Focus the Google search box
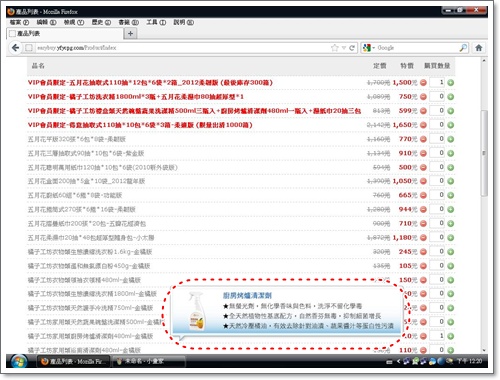Viewport: 500px width, 380px height. (x=417, y=48)
